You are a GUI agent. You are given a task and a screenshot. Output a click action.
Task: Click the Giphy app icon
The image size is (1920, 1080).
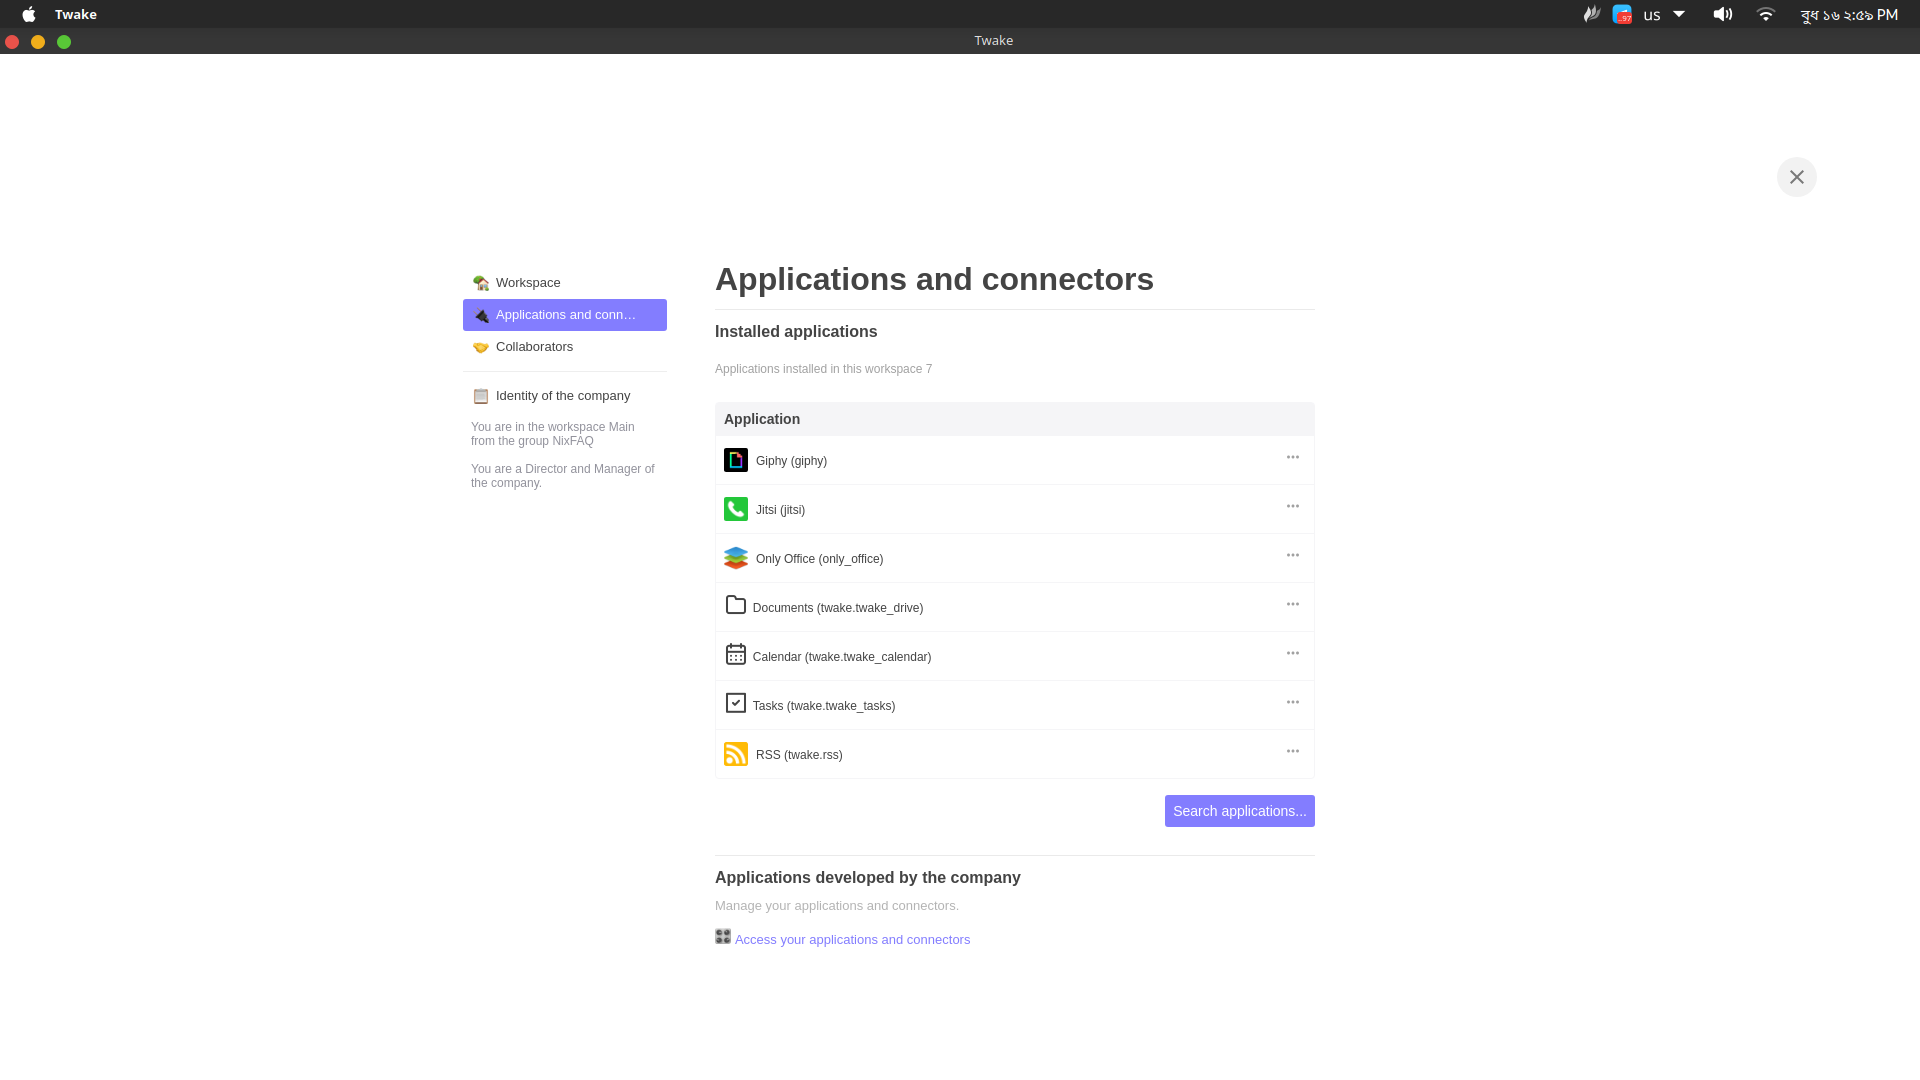click(736, 460)
